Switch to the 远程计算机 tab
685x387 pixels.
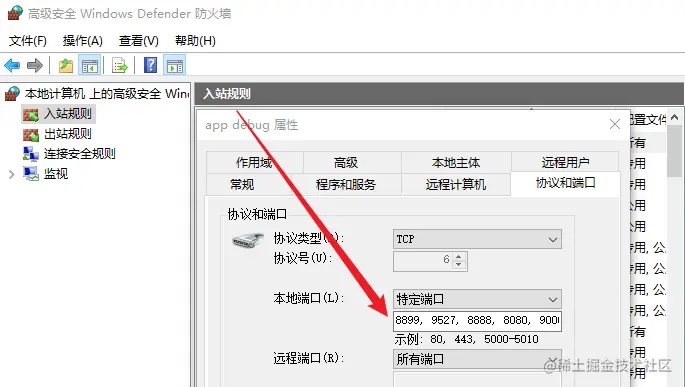(x=456, y=184)
